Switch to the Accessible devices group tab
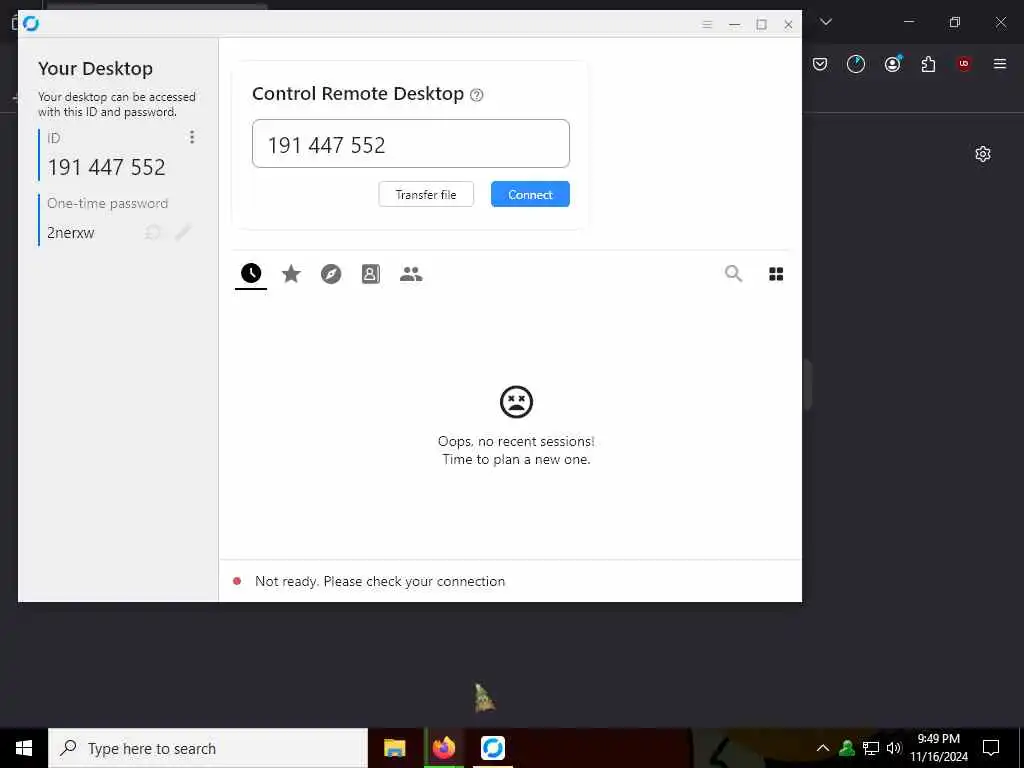 coord(411,274)
